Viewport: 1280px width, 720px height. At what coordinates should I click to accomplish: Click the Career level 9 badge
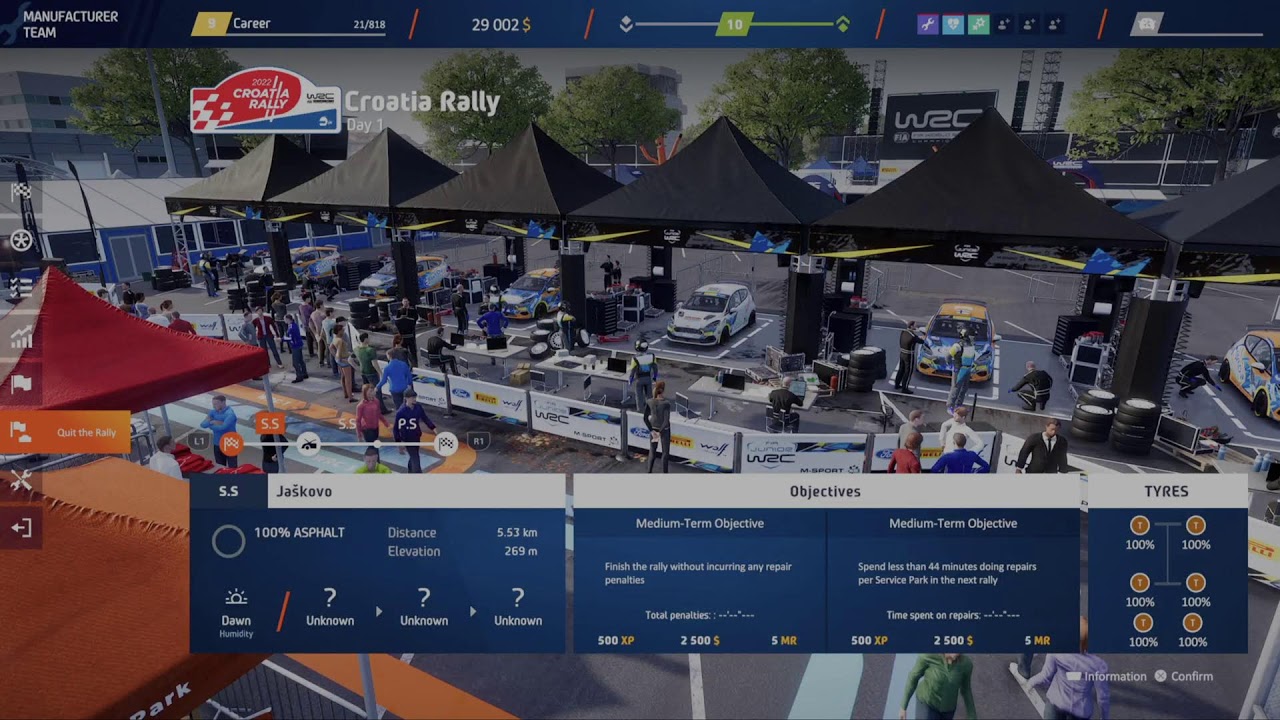(x=212, y=23)
